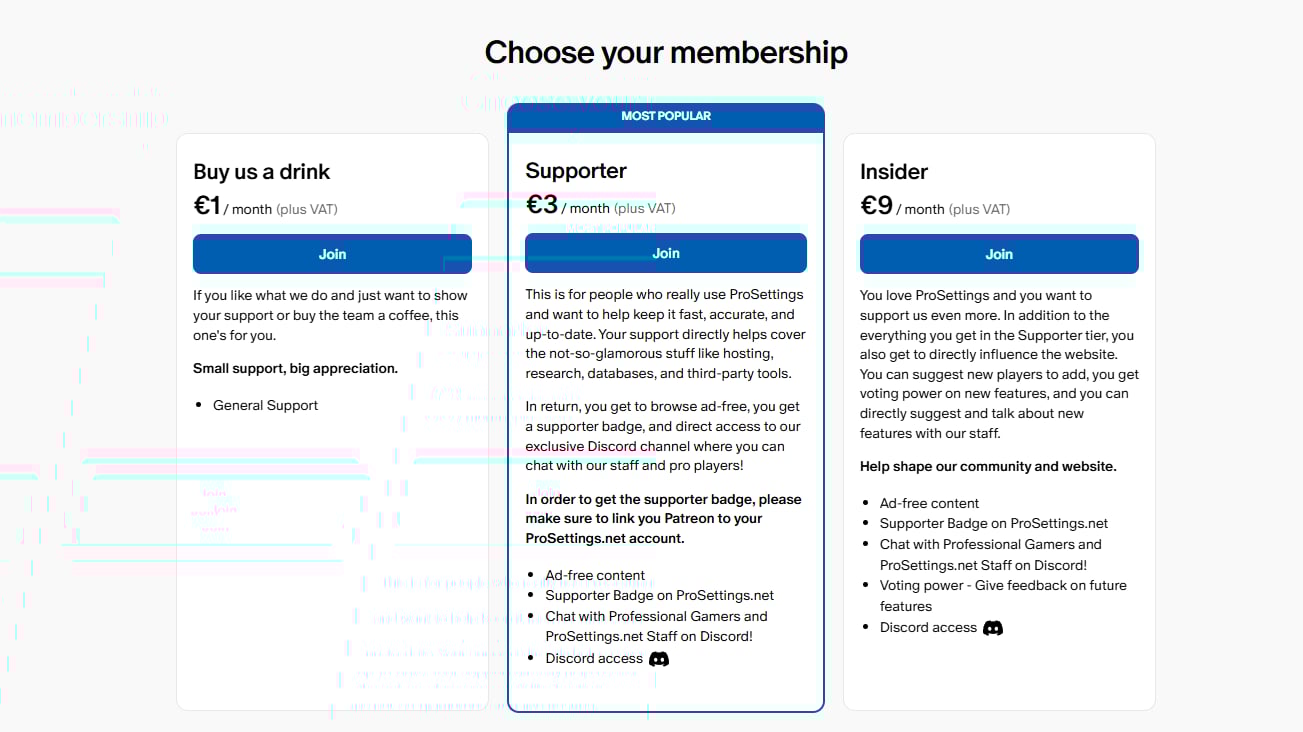Click the Discord access text in the Supporter card
Screen dimensions: 1303x732
(x=594, y=658)
